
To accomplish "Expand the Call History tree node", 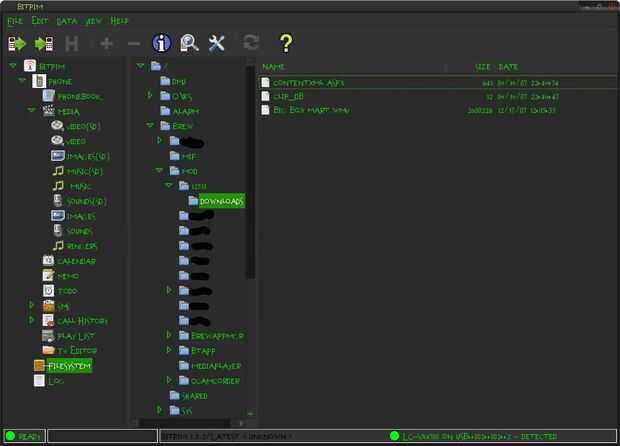I will tap(31, 320).
